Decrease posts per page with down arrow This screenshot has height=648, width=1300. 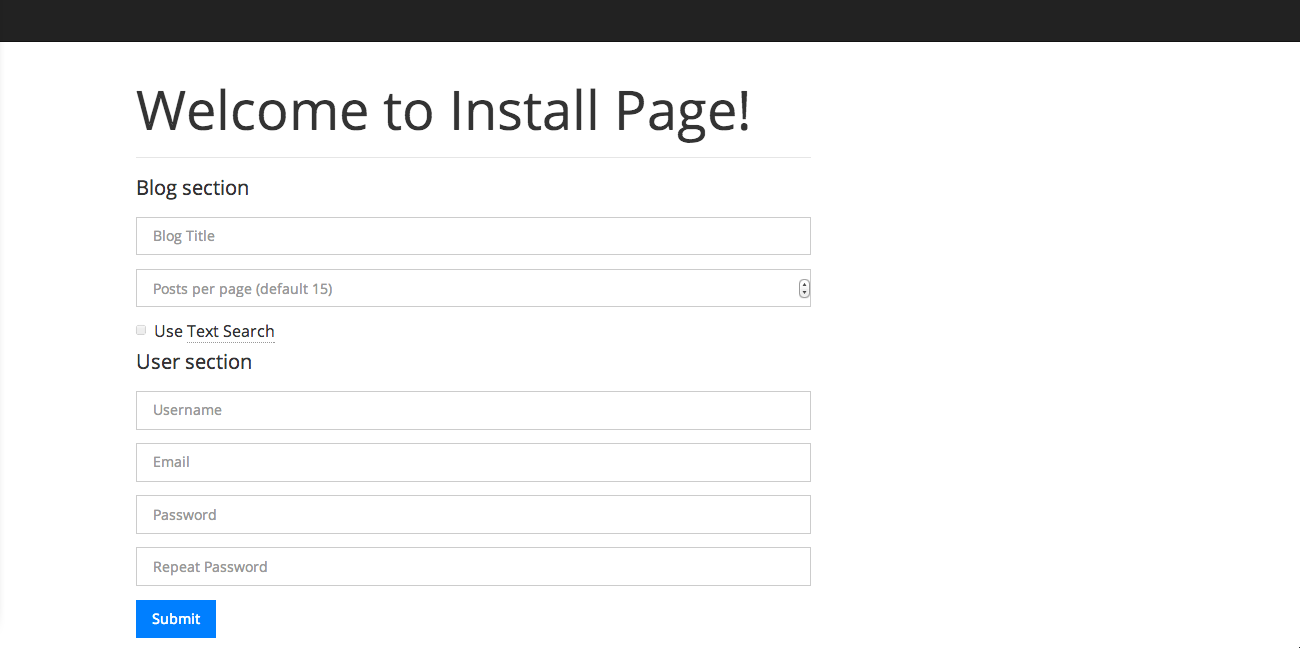[x=804, y=293]
